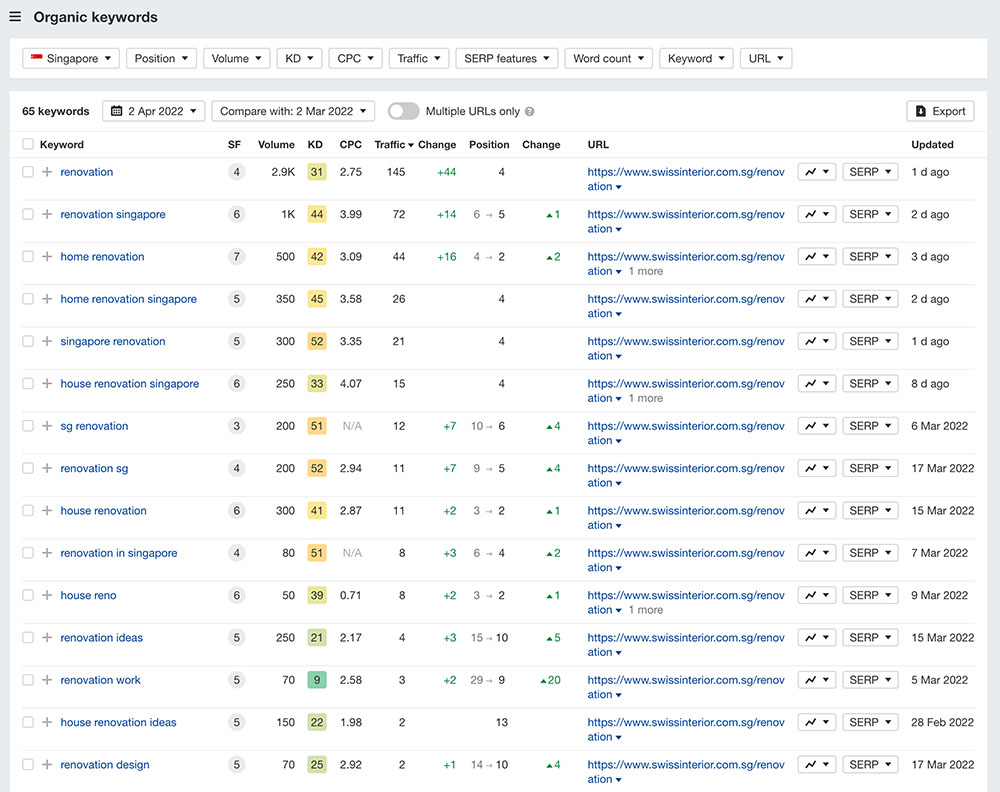Tick the checkbox for singapore renovation row

(x=28, y=342)
